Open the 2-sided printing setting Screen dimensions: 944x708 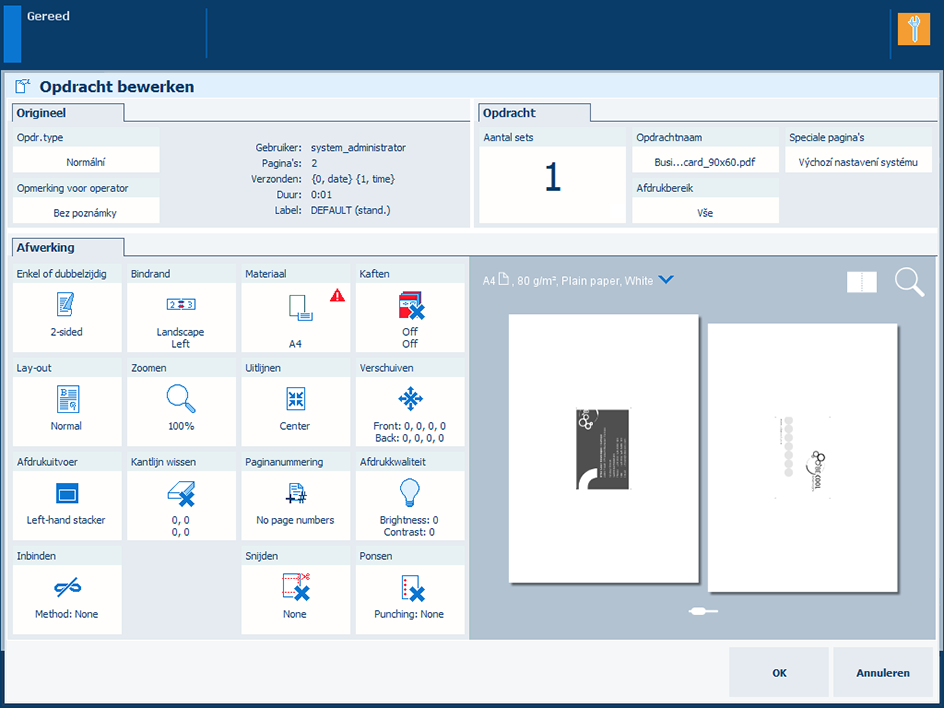[x=66, y=315]
